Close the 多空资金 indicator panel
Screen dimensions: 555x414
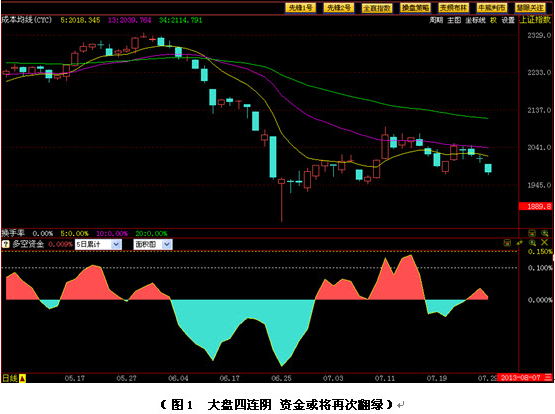tap(544, 242)
